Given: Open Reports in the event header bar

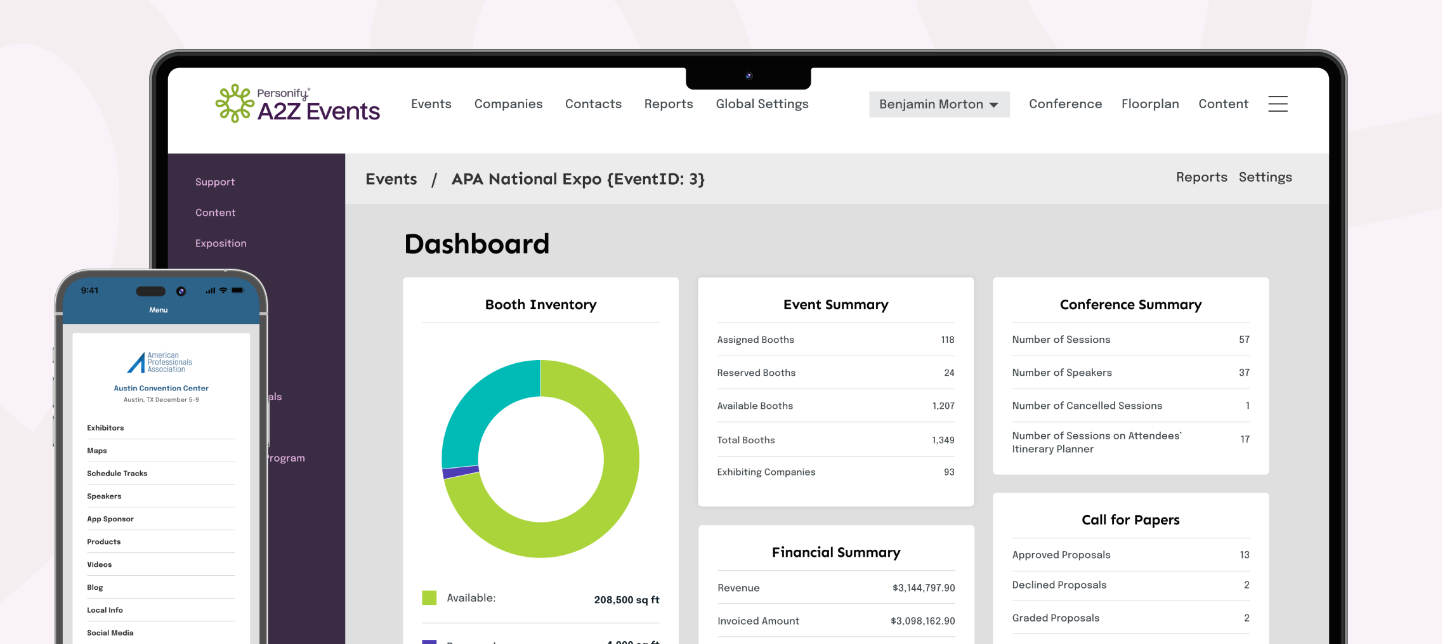Looking at the screenshot, I should (1201, 177).
